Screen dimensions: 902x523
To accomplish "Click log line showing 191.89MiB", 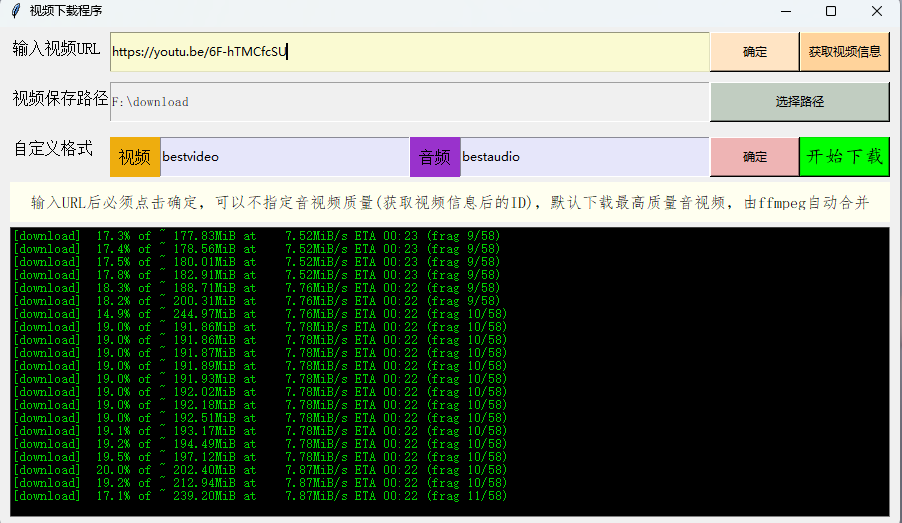I will (x=260, y=366).
